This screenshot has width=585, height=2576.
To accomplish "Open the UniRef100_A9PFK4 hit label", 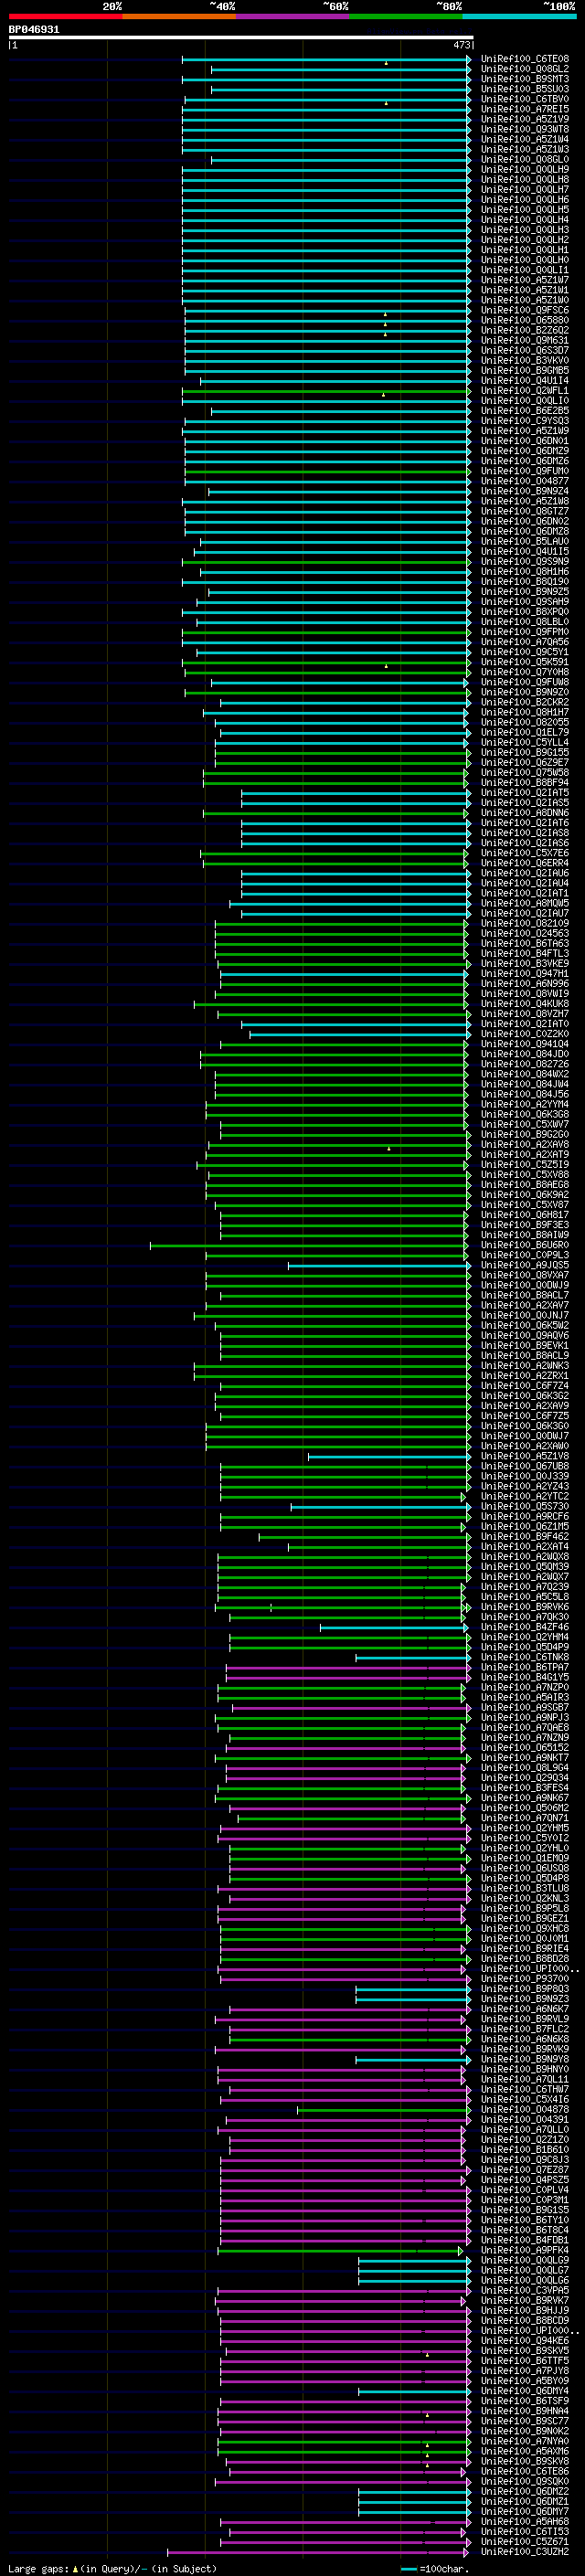I will click(525, 2251).
